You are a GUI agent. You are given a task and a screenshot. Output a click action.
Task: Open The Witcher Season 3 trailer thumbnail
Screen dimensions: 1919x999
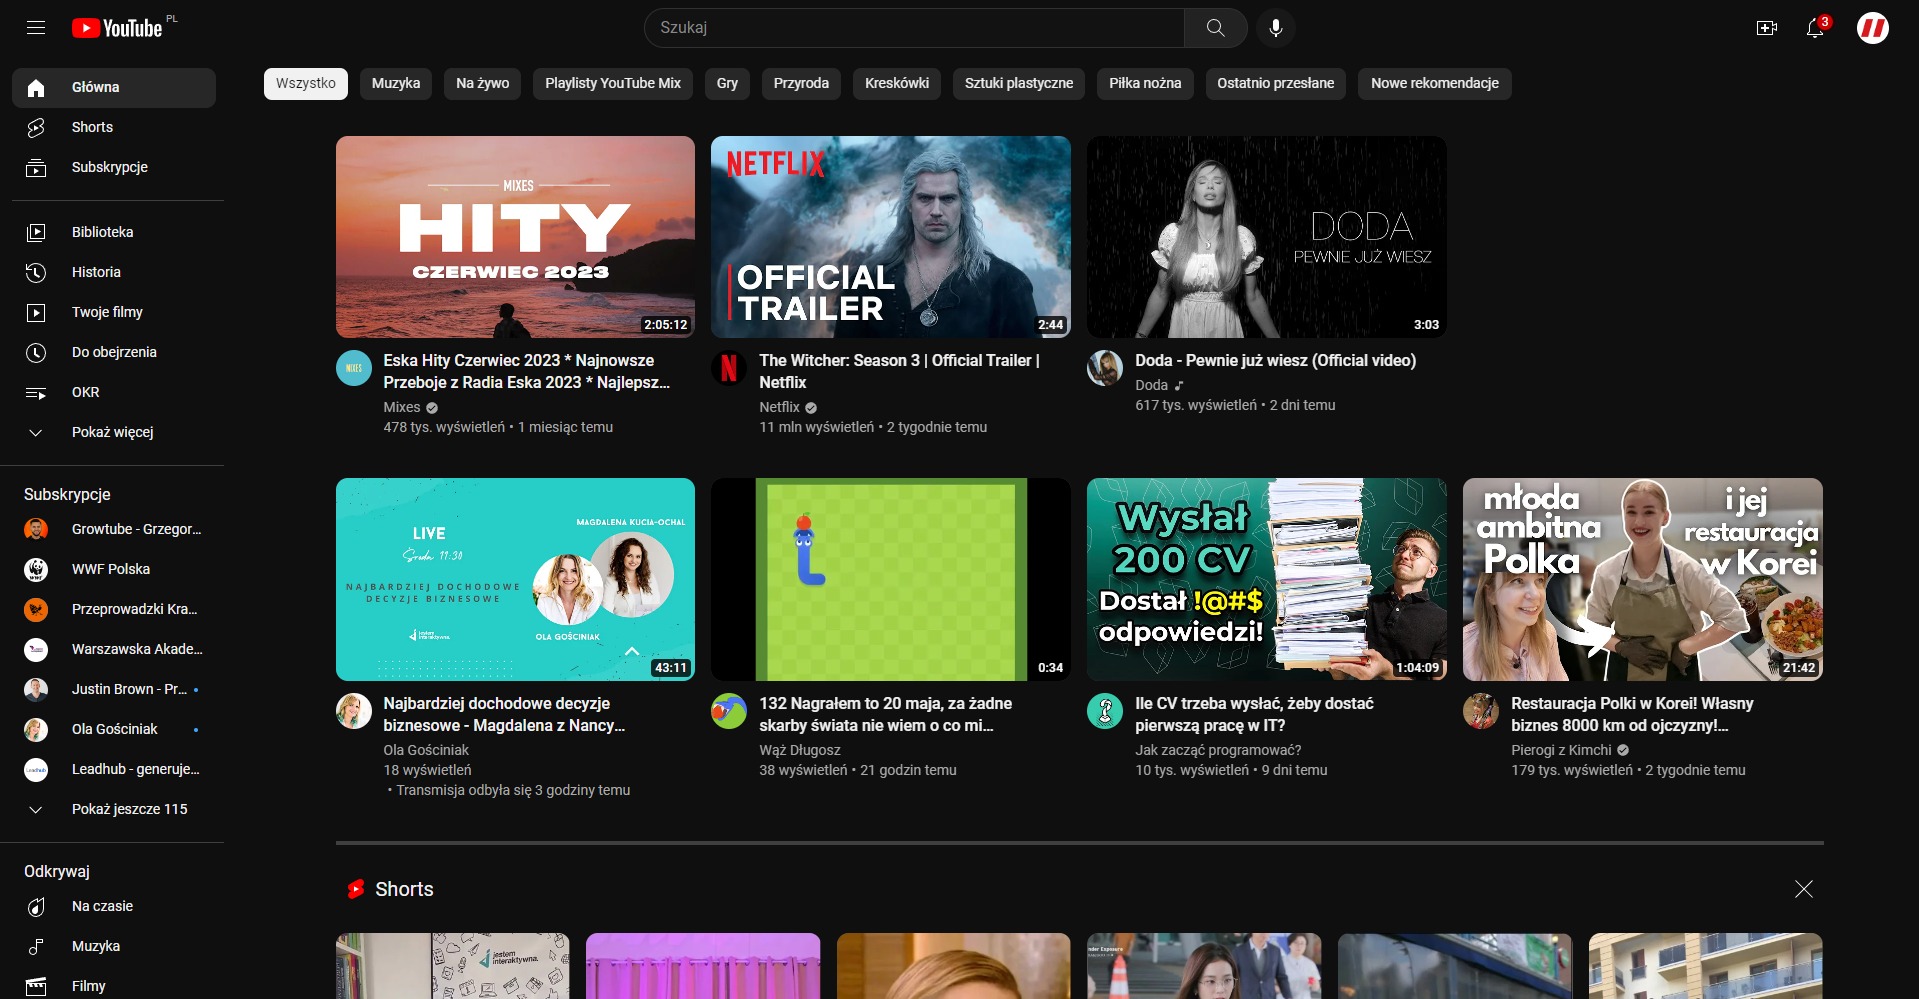[x=891, y=237]
